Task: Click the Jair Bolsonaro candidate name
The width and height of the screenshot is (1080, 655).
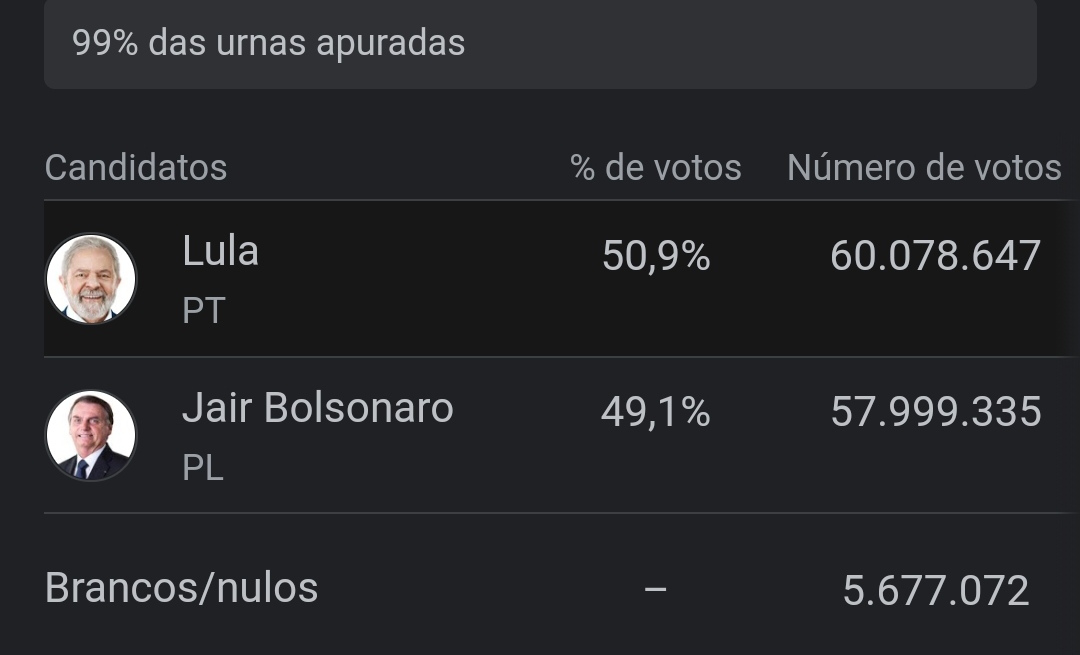Action: pyautogui.click(x=317, y=408)
